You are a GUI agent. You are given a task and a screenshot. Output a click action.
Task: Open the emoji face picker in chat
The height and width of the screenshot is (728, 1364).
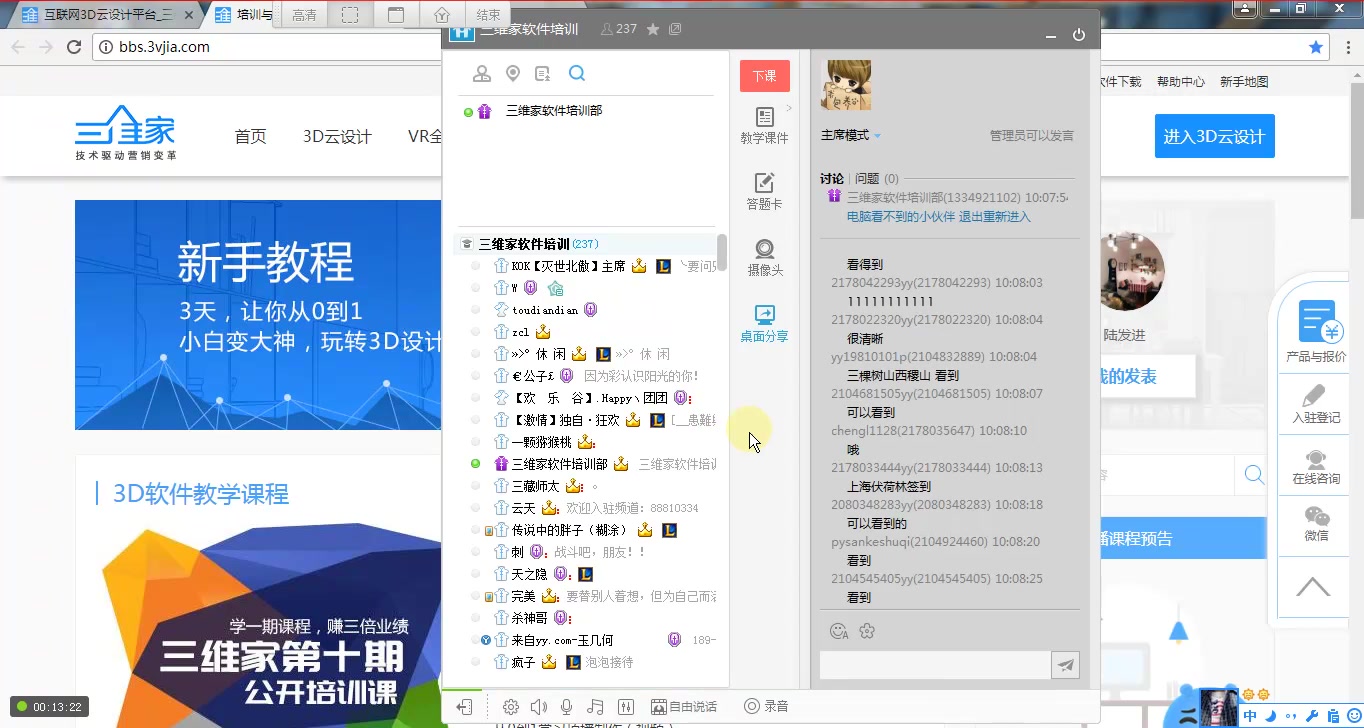(x=839, y=631)
